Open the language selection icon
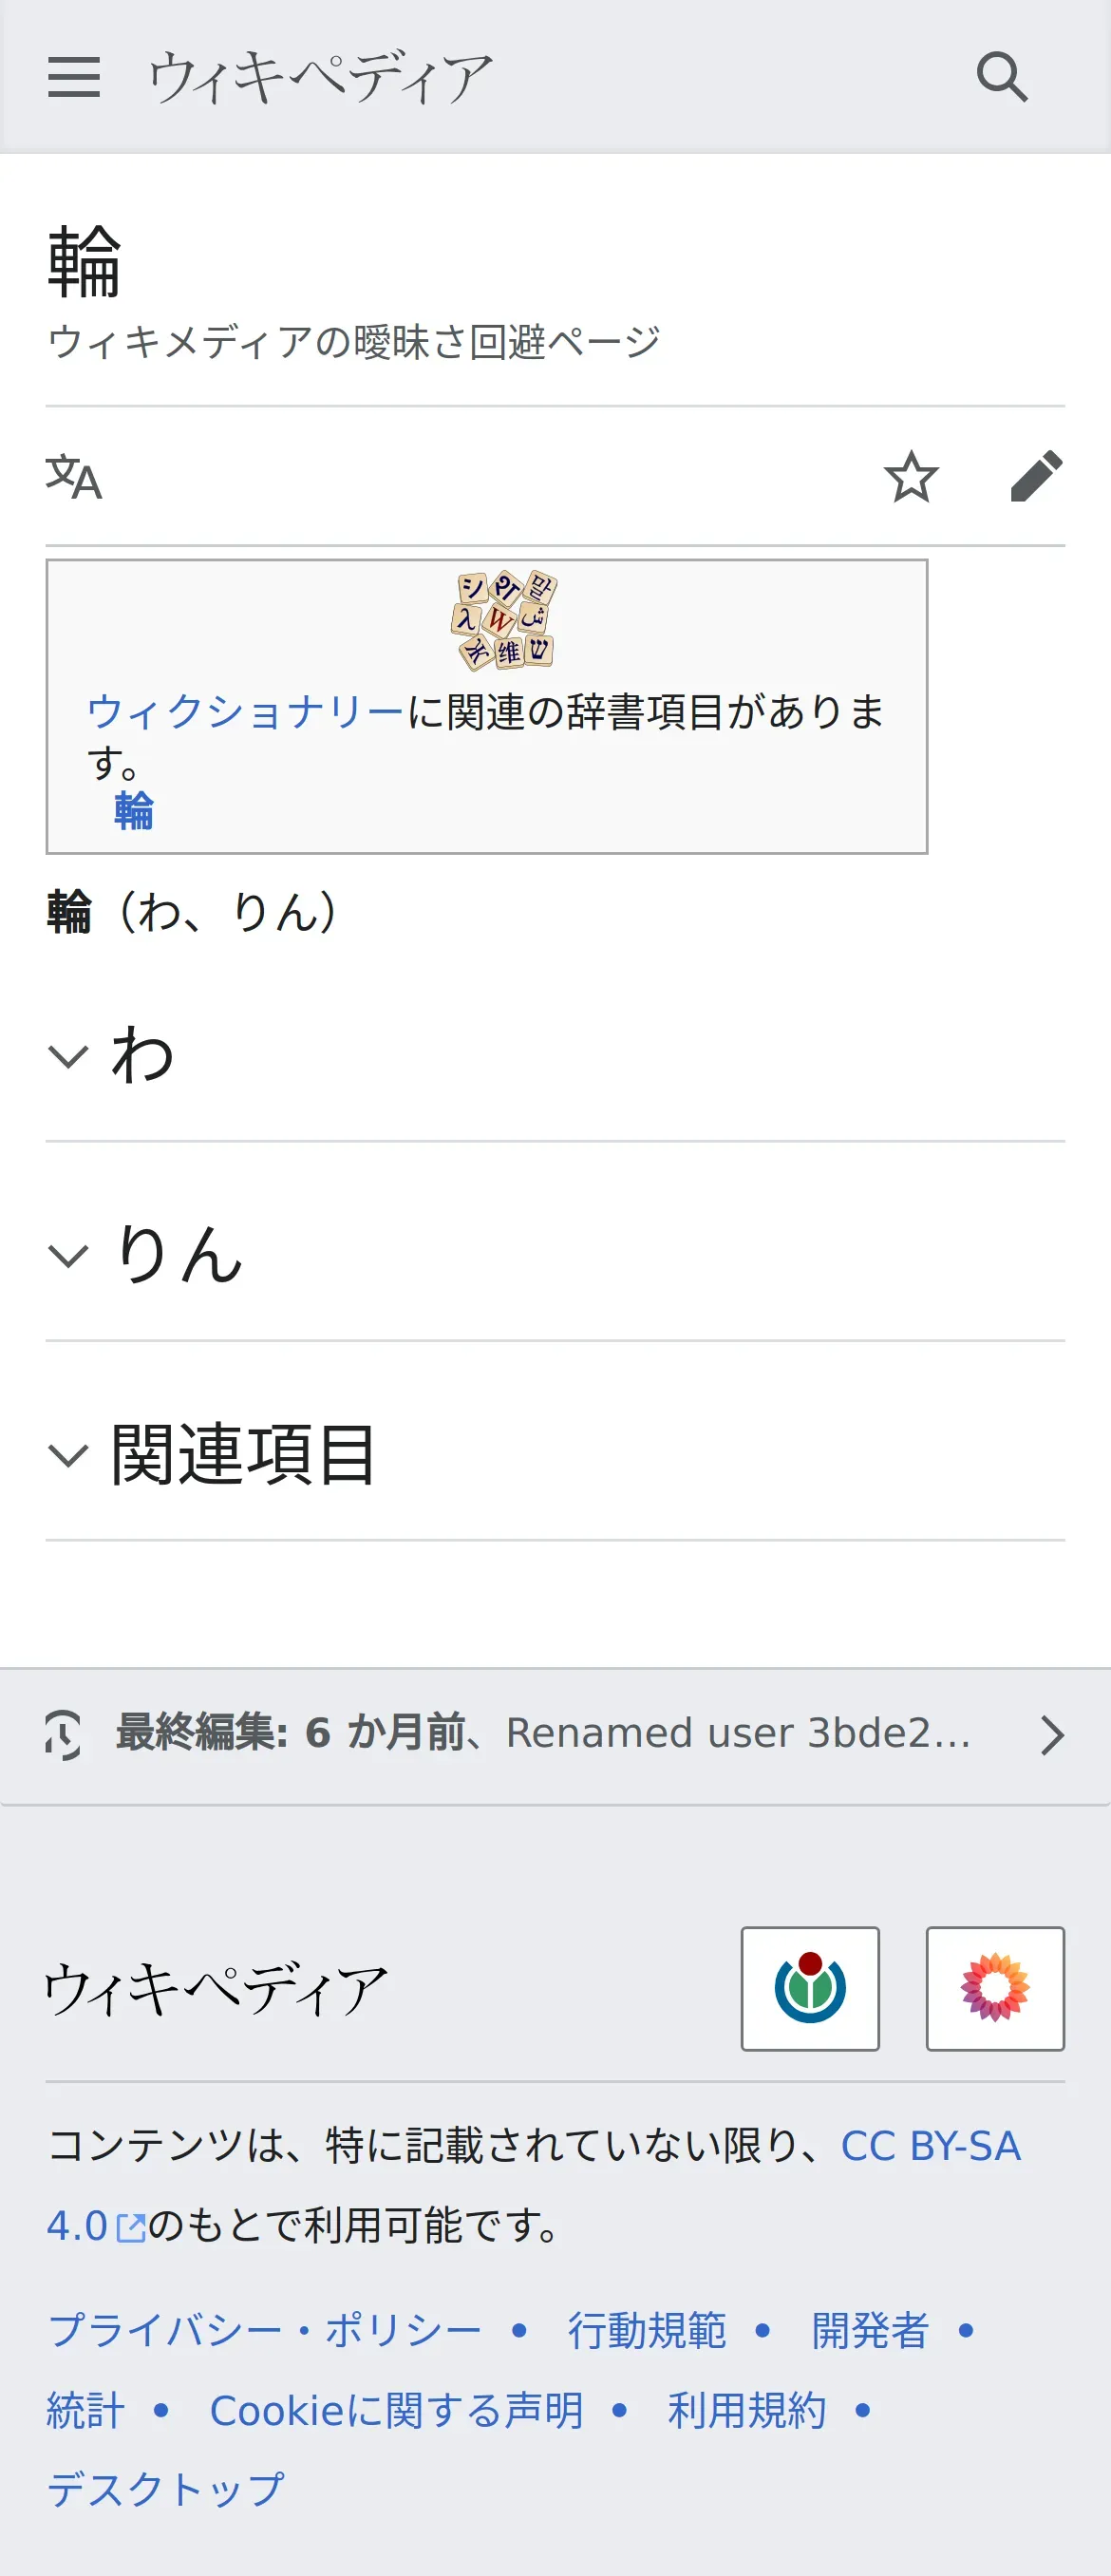 74,476
